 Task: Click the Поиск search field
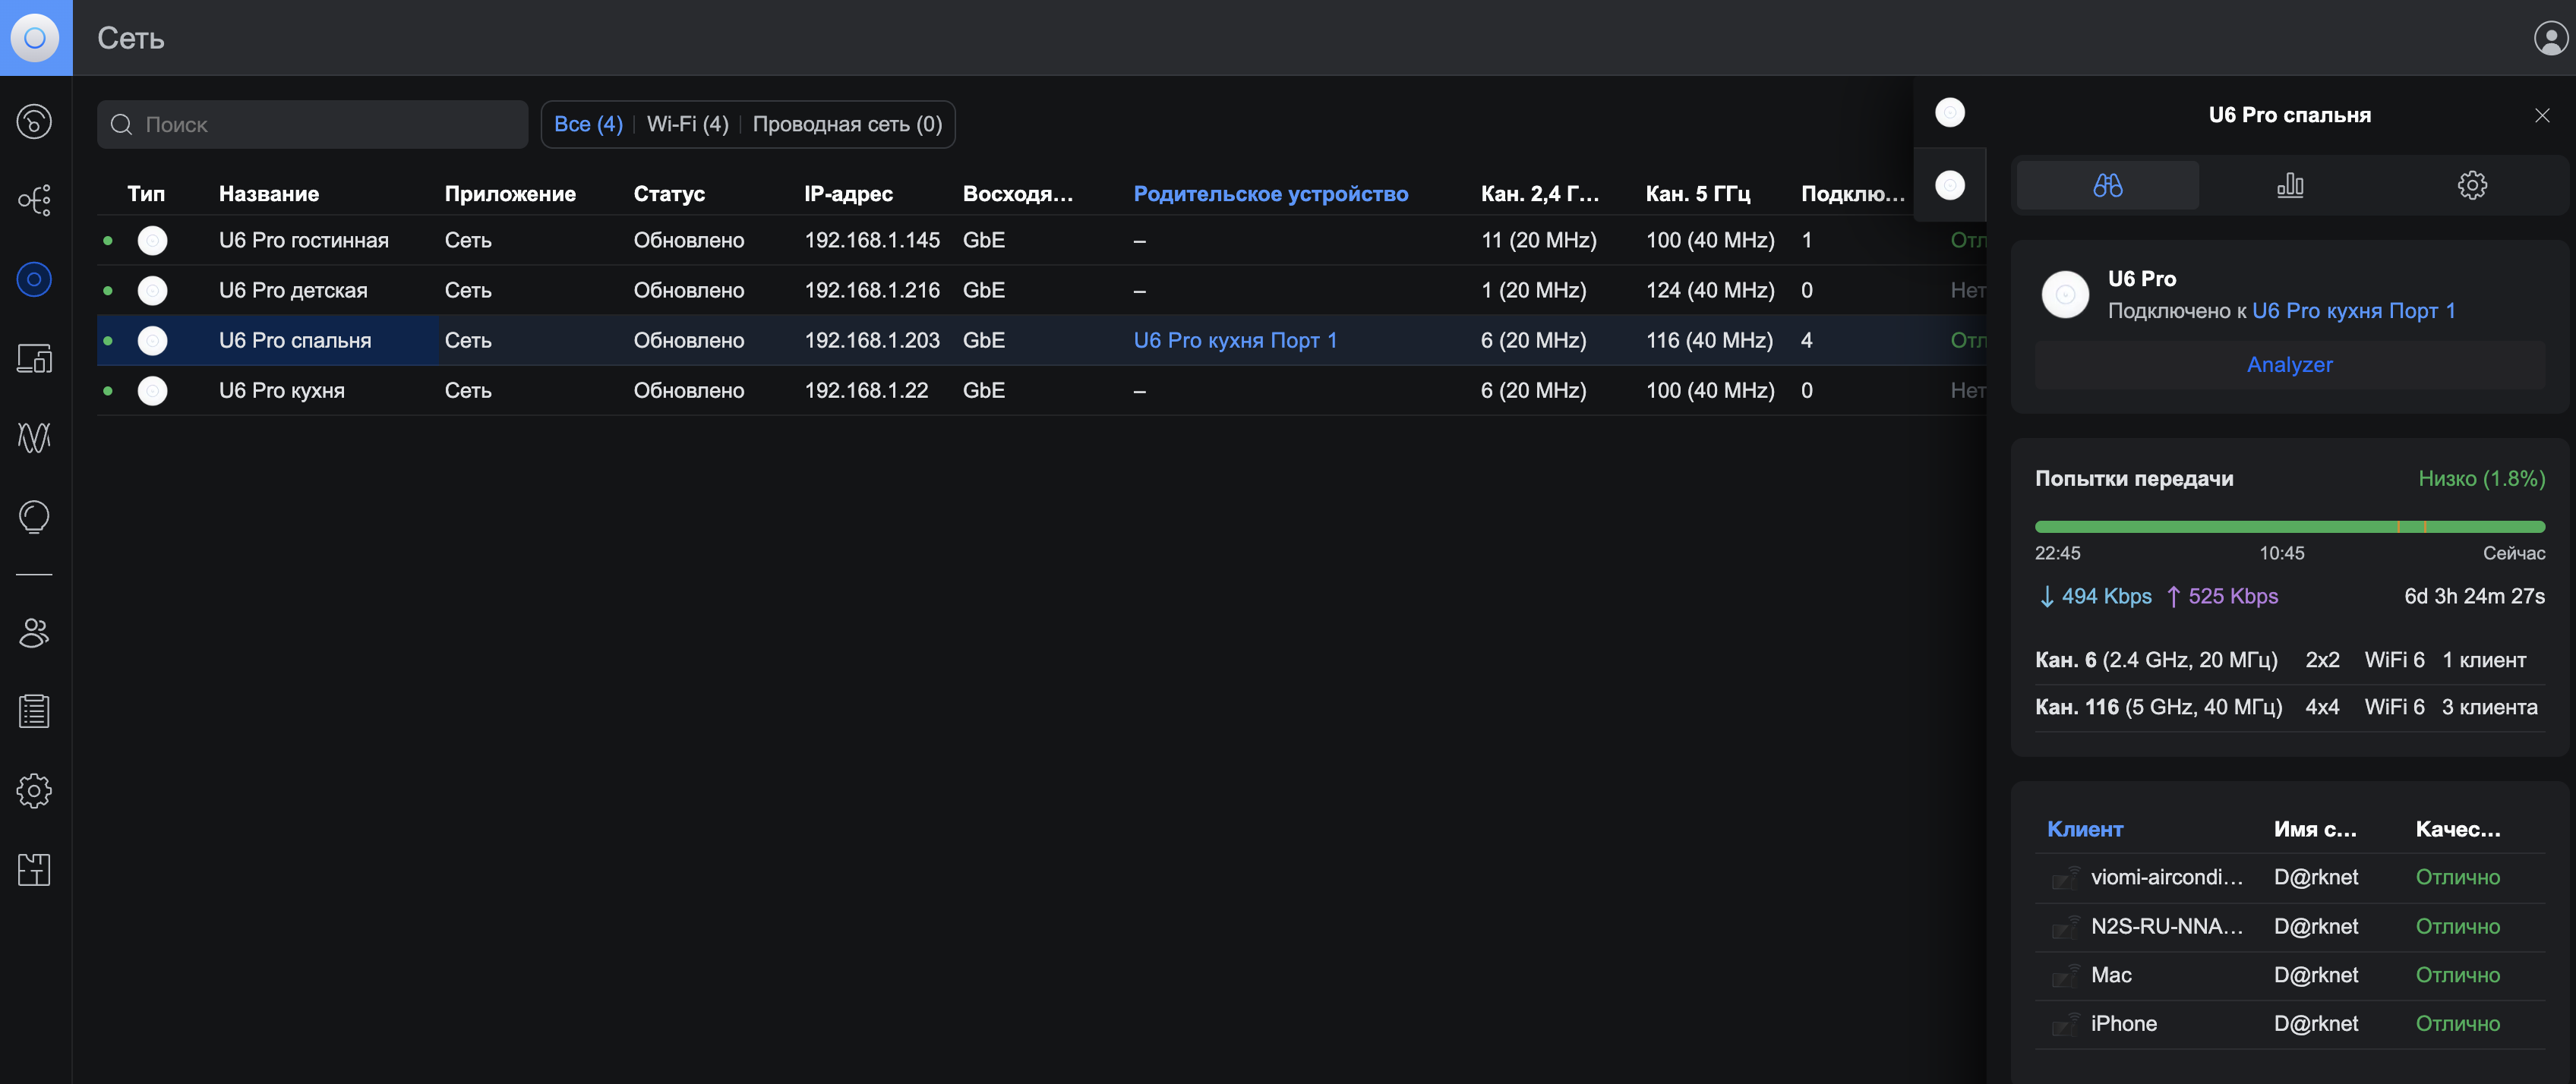point(320,125)
